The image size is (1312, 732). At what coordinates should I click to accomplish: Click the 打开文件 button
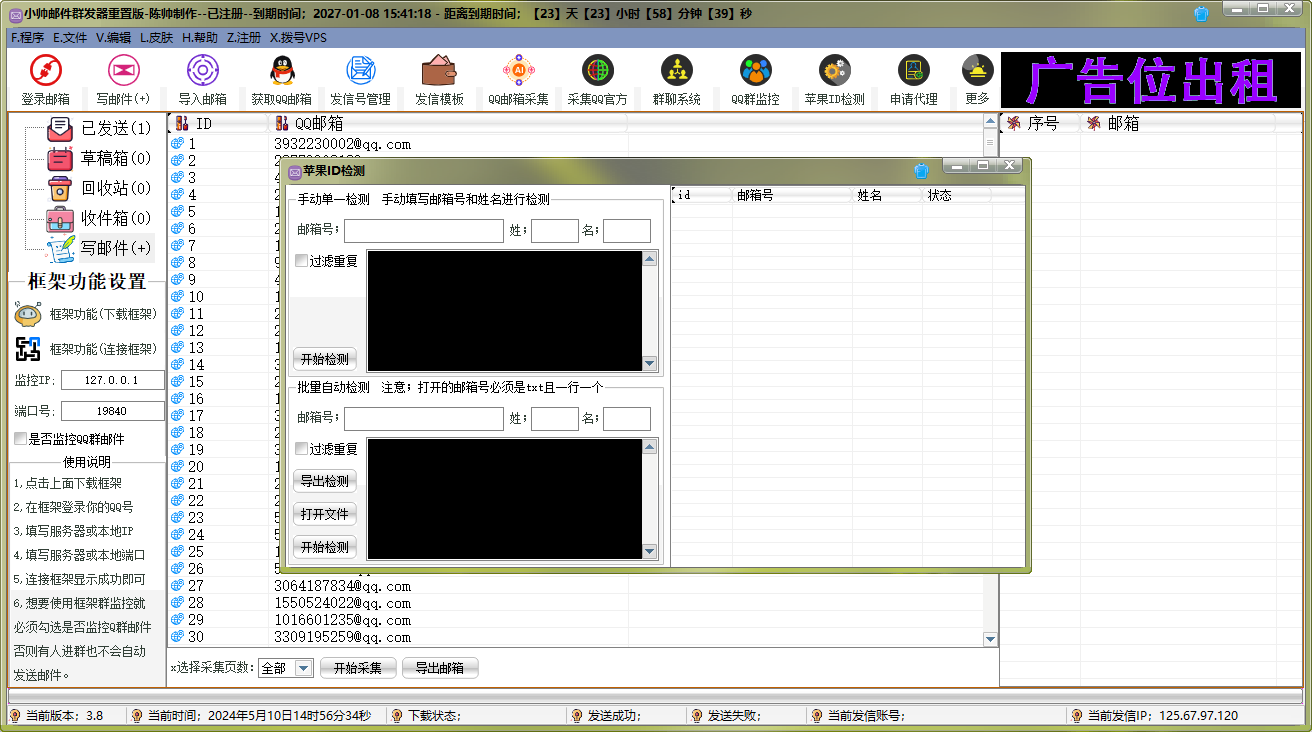click(x=325, y=514)
